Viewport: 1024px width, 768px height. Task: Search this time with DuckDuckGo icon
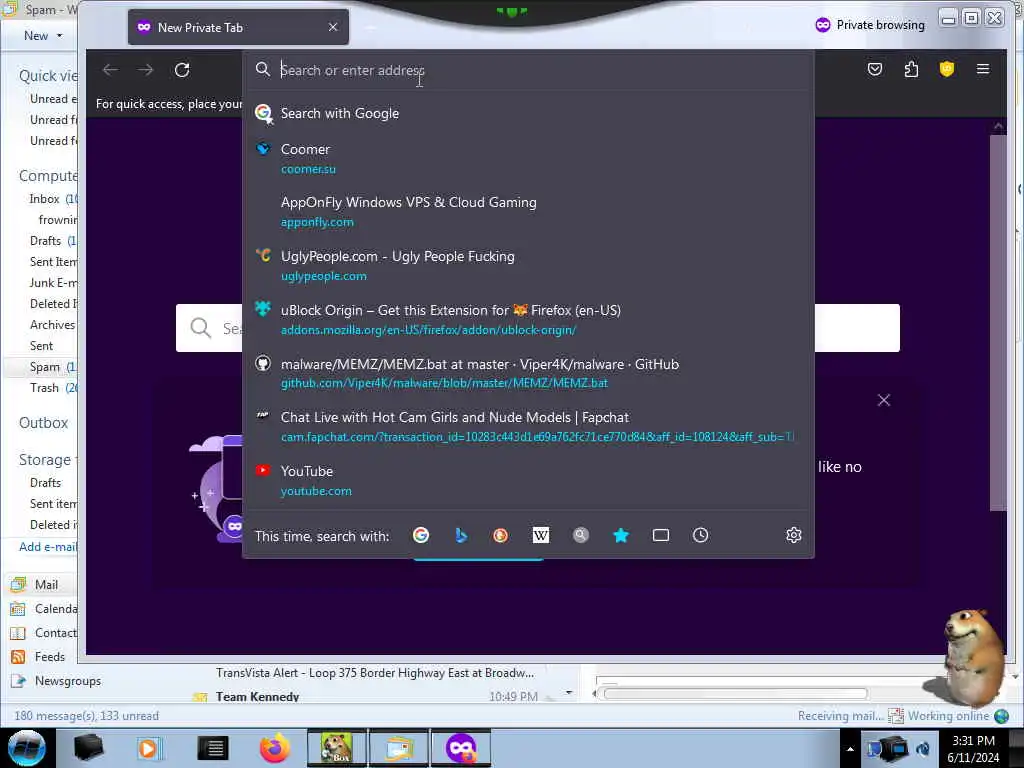coord(501,536)
